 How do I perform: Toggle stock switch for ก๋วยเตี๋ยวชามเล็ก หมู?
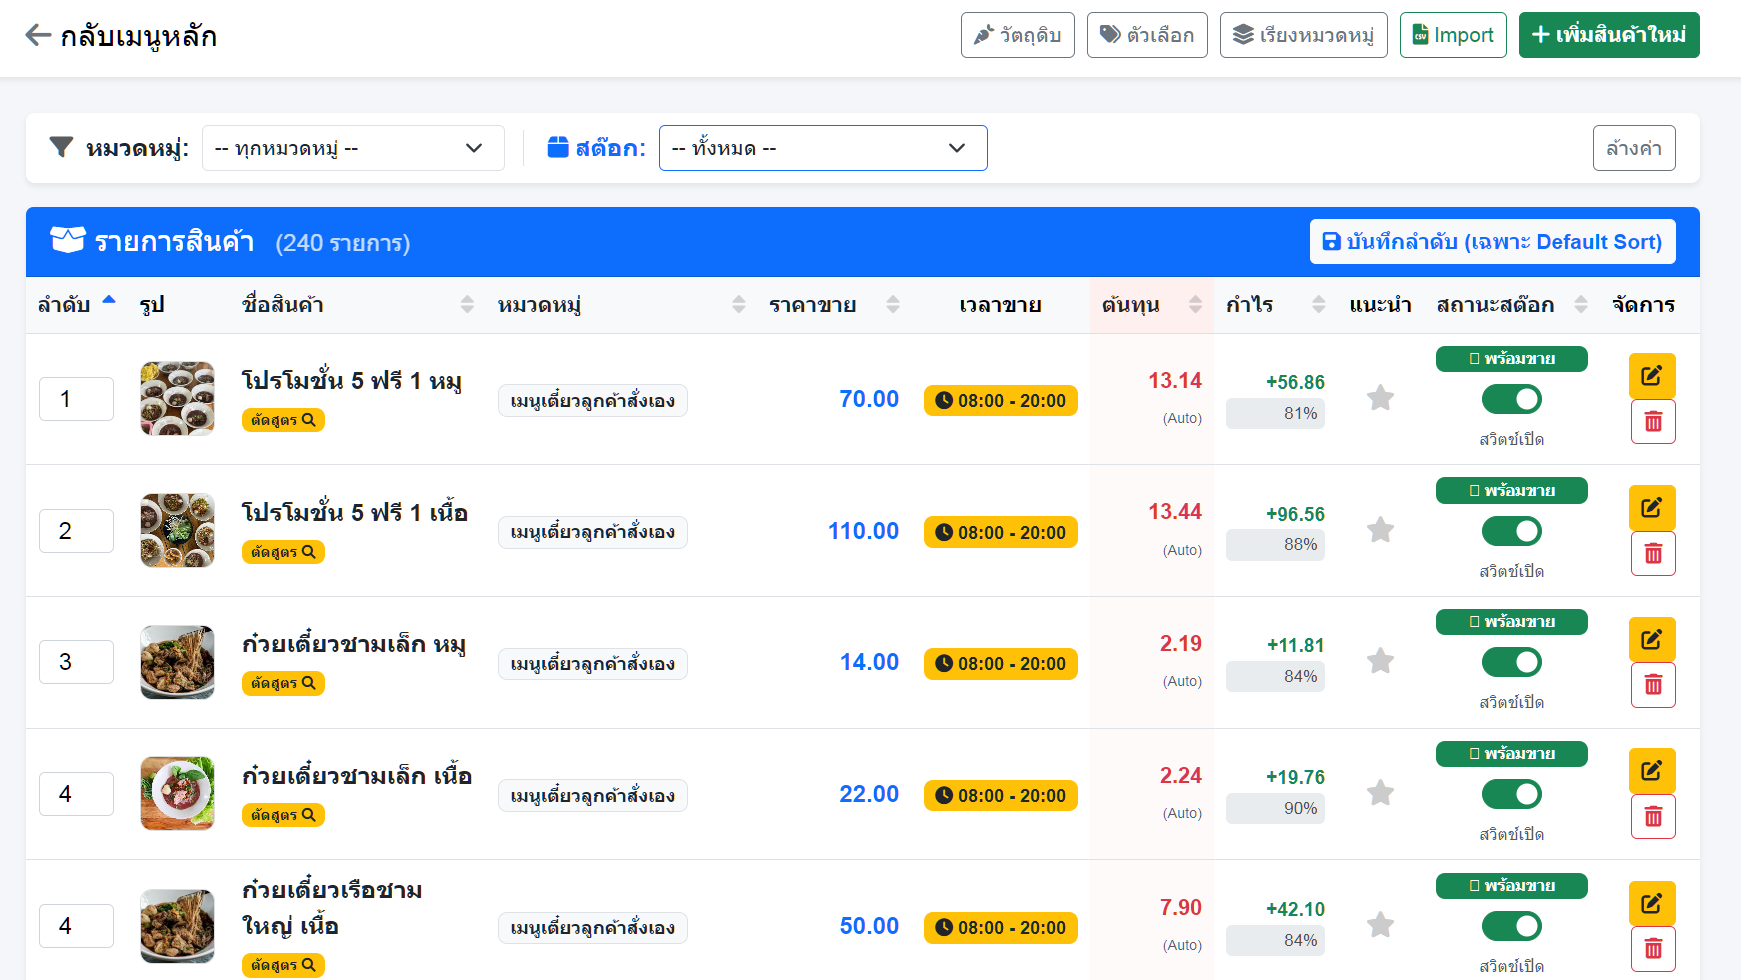pos(1512,662)
